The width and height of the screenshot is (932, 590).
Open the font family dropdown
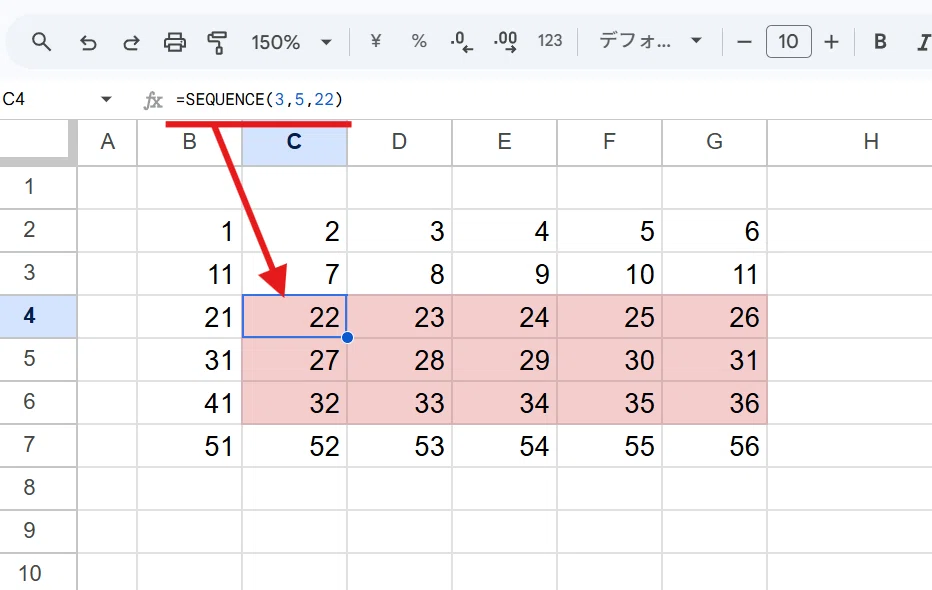pyautogui.click(x=650, y=41)
